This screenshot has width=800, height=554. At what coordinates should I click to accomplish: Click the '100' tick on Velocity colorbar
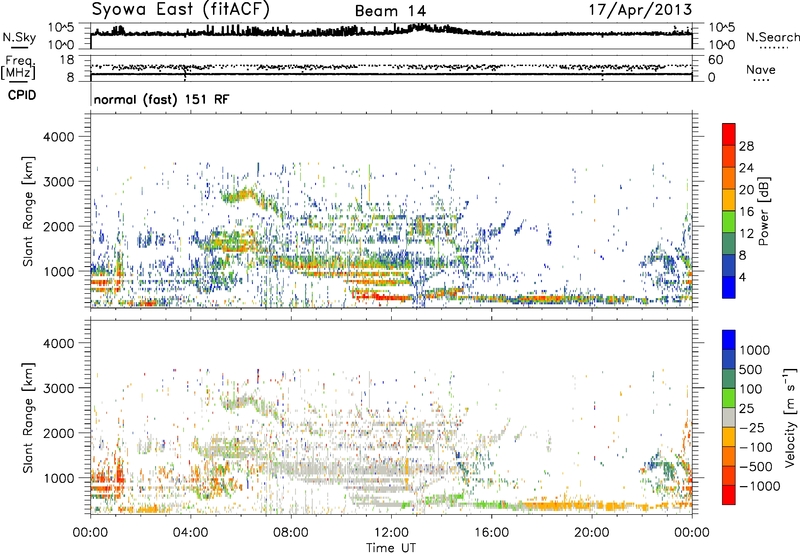751,389
